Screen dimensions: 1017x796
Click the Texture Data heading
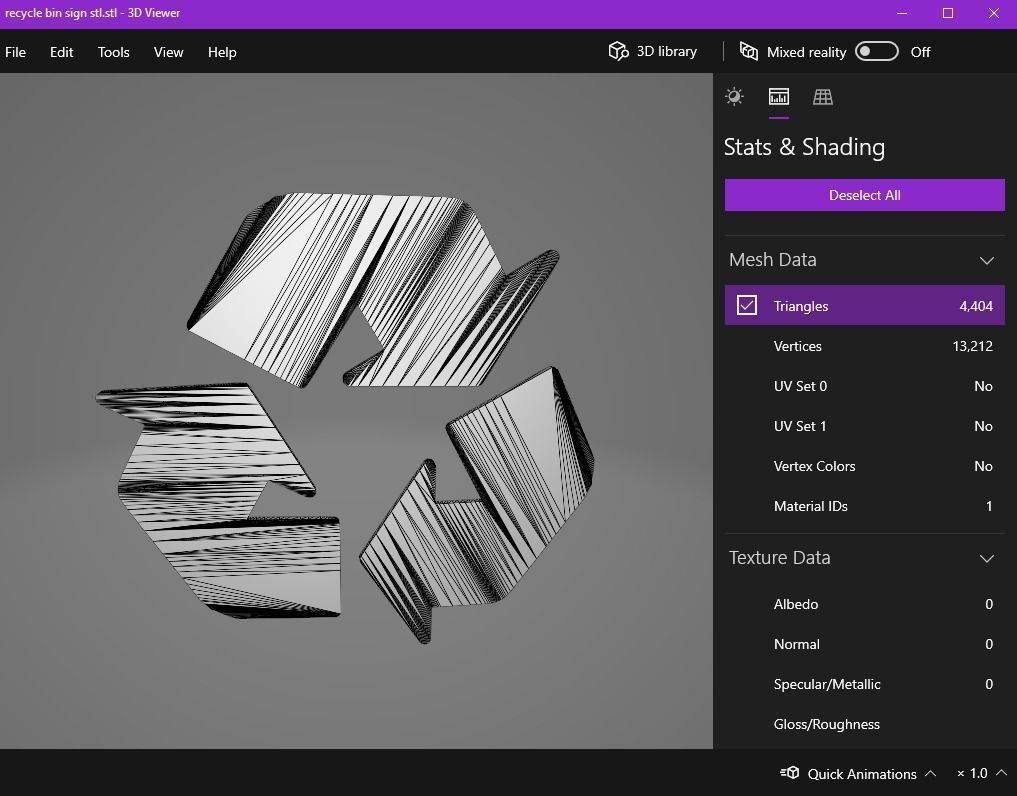click(x=780, y=557)
